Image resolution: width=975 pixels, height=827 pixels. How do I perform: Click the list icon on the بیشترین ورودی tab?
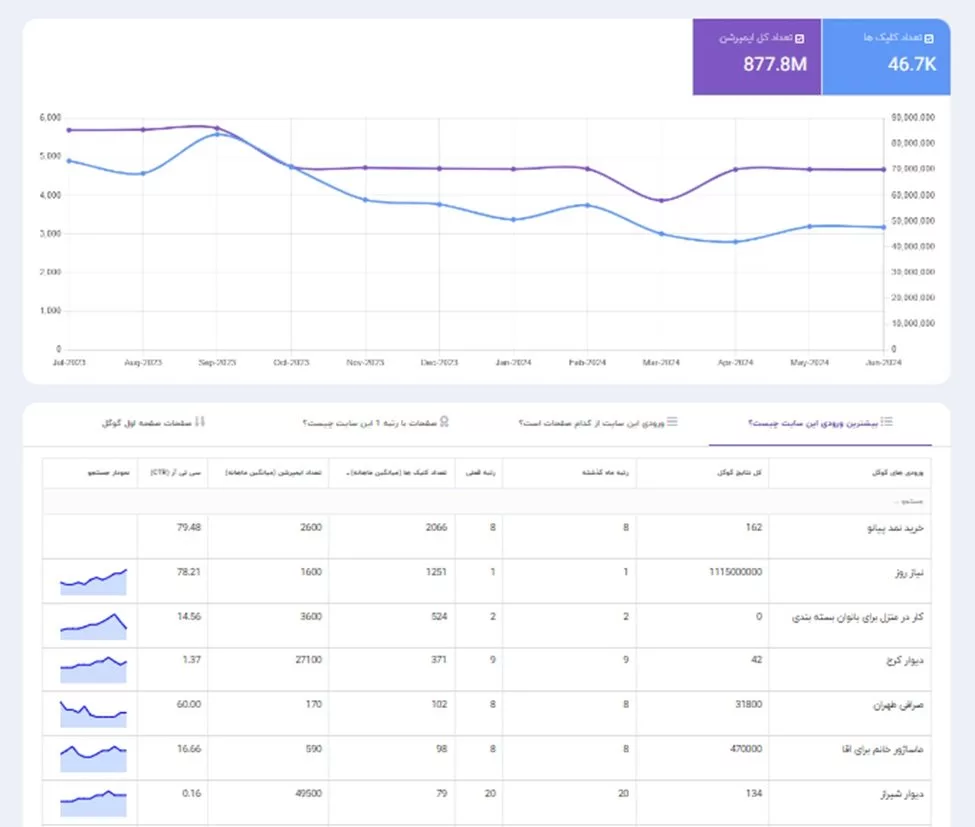[887, 422]
